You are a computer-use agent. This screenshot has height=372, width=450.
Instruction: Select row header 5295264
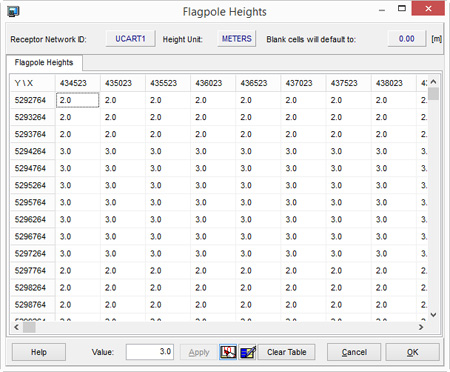coord(33,185)
